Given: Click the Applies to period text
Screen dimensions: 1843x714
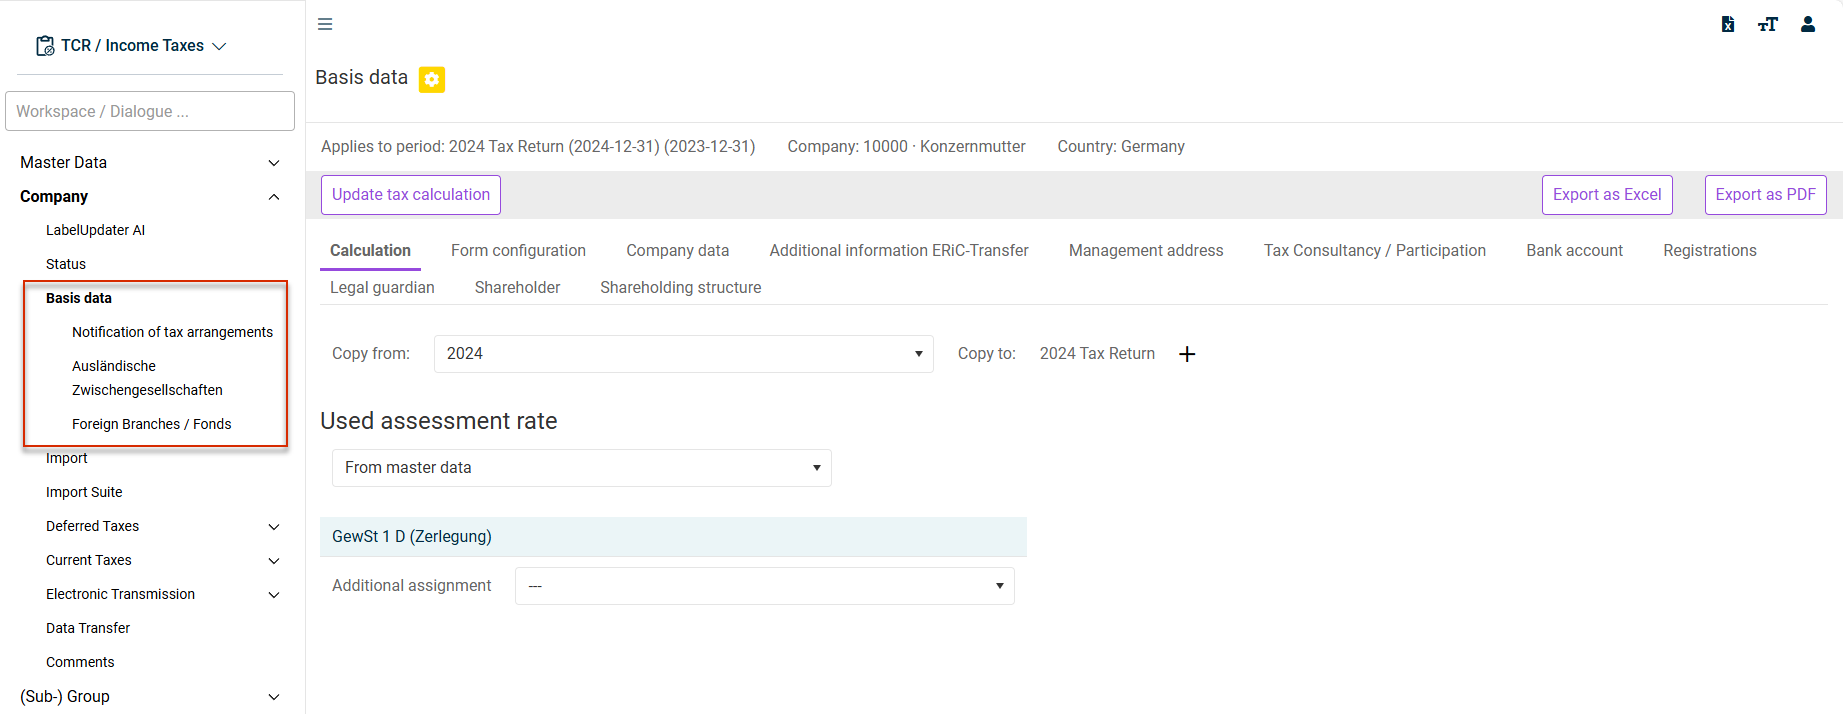Looking at the screenshot, I should pyautogui.click(x=538, y=147).
